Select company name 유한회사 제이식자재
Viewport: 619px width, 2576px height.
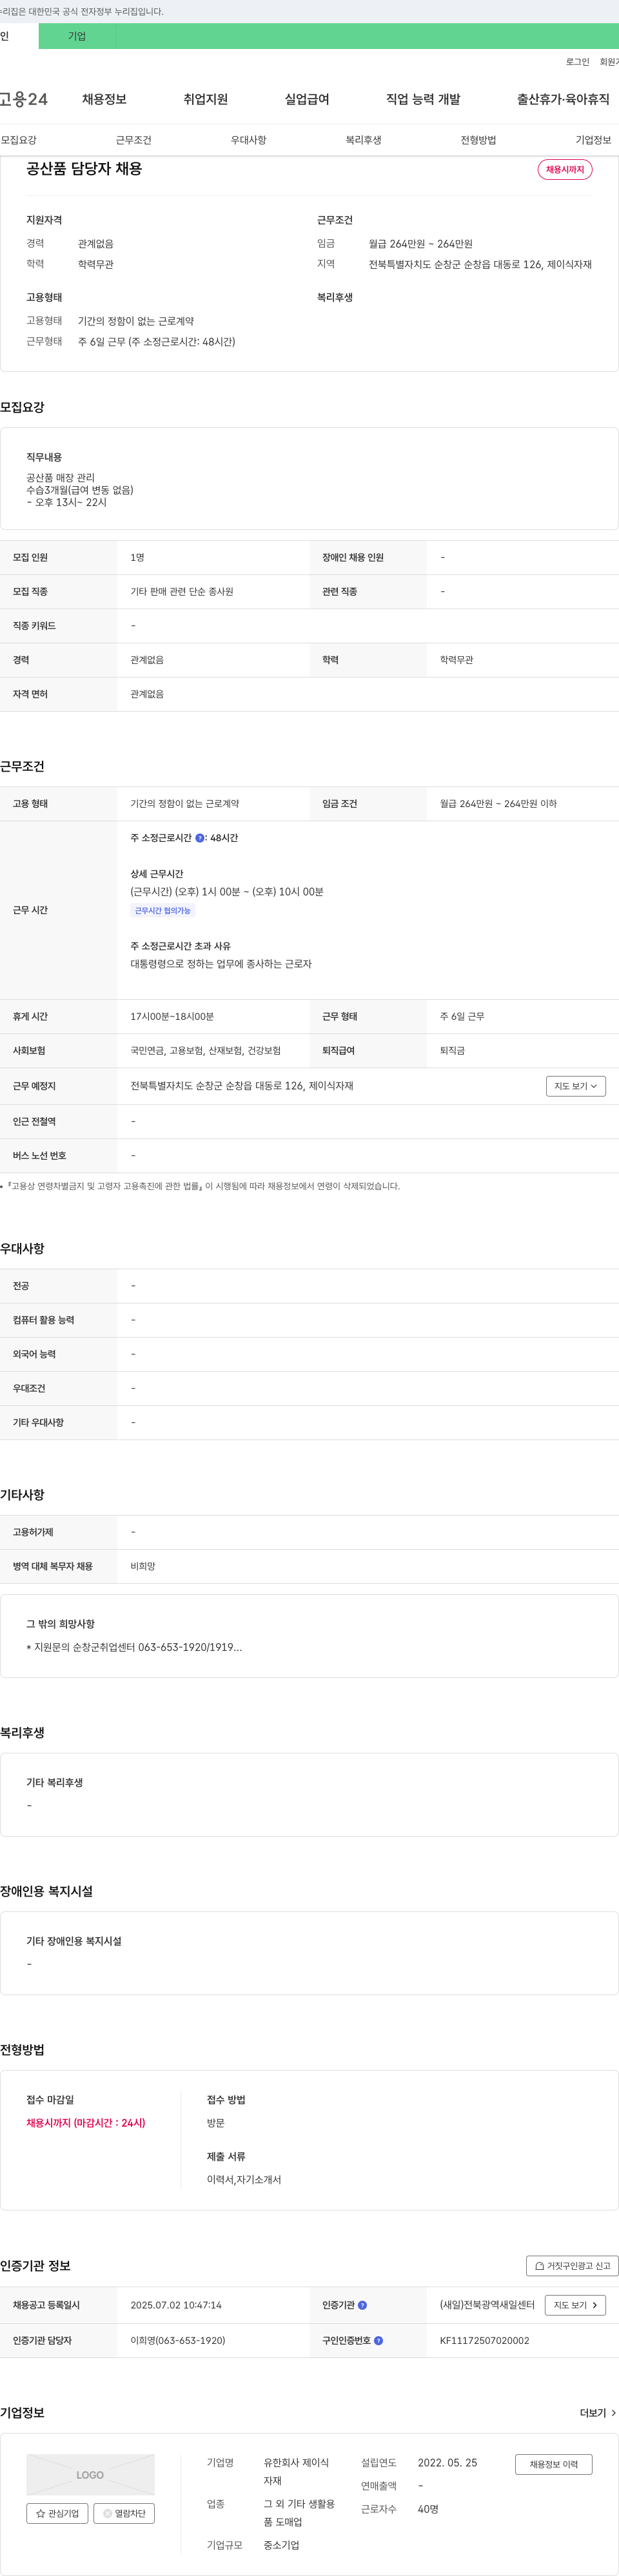pos(296,2471)
